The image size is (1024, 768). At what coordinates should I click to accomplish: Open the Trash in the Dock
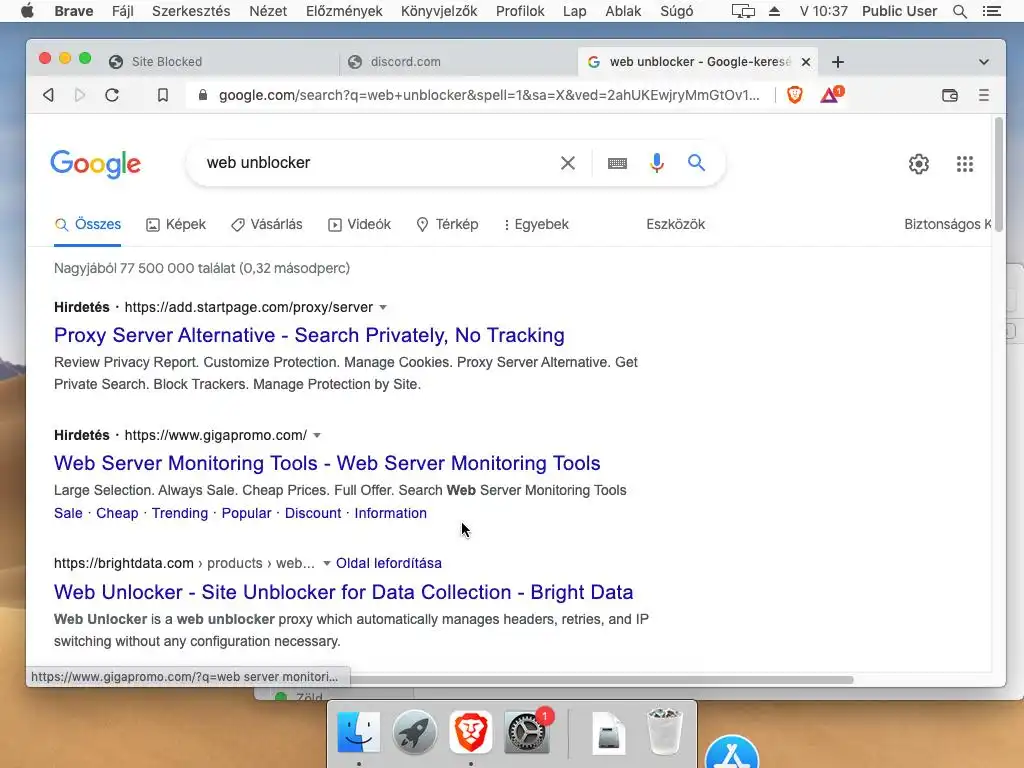point(665,732)
